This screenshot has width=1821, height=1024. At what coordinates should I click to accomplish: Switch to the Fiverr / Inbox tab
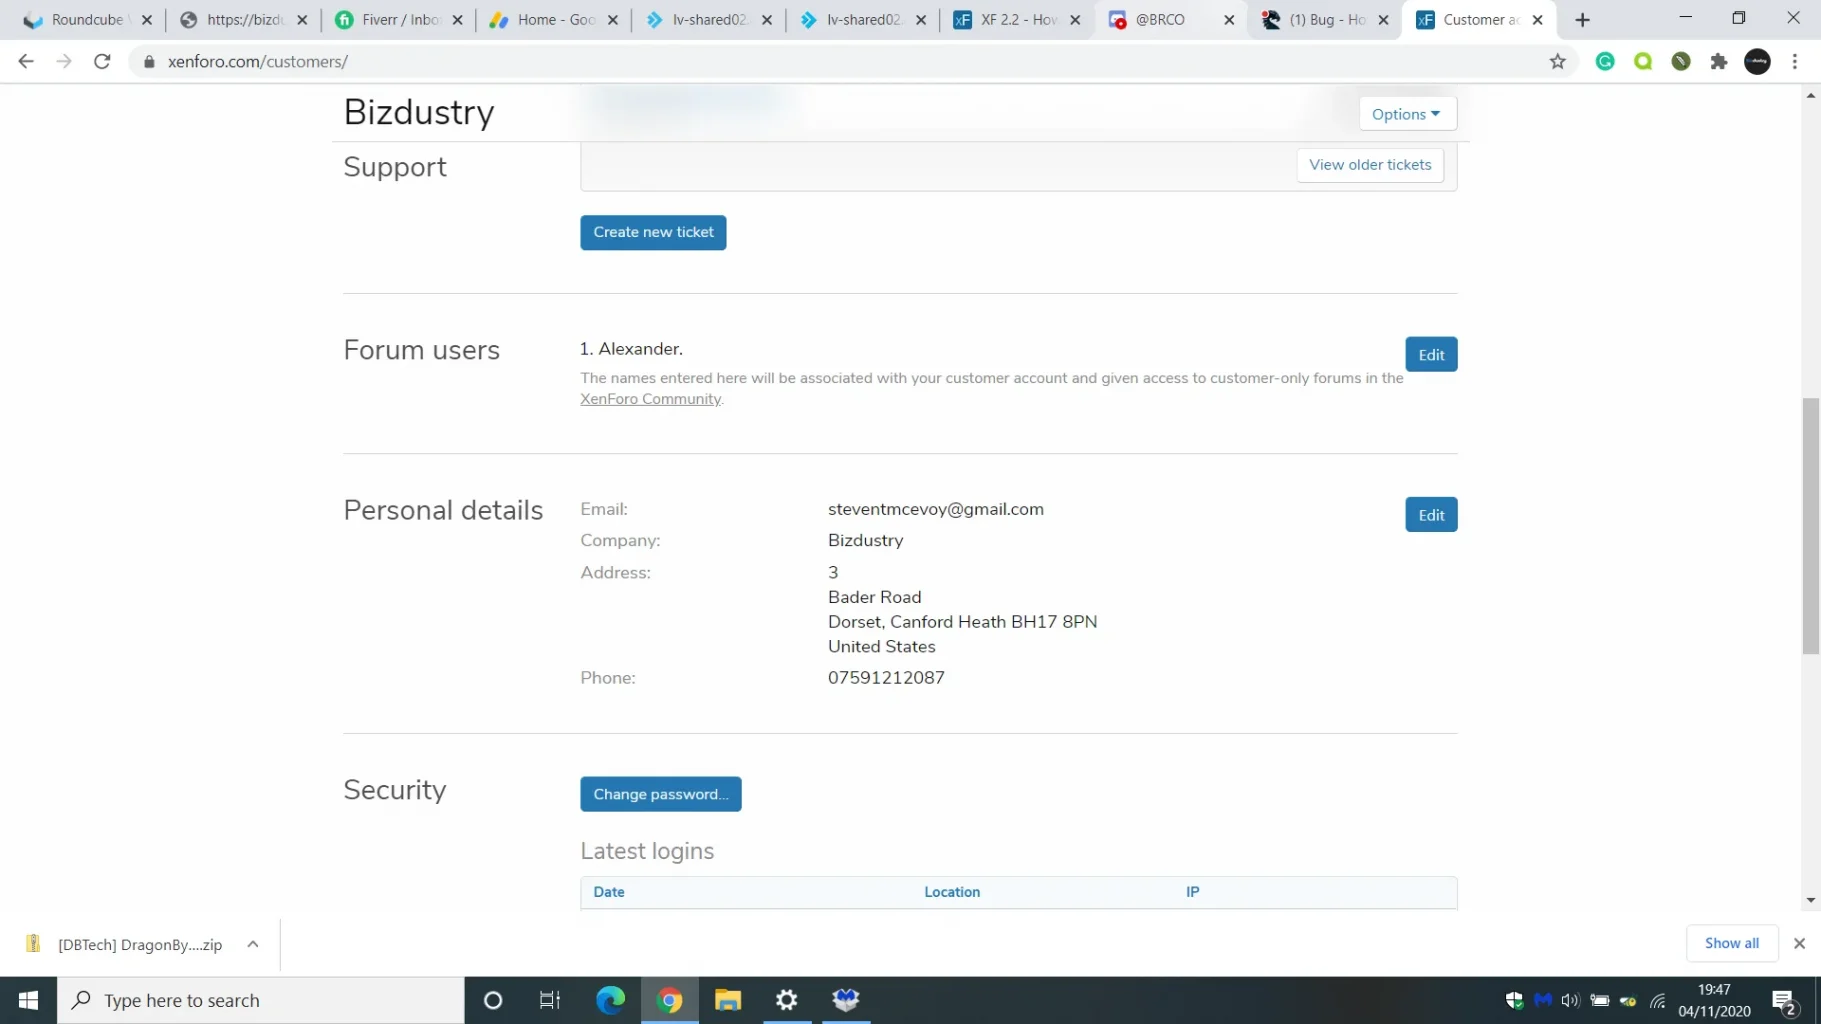coord(399,20)
